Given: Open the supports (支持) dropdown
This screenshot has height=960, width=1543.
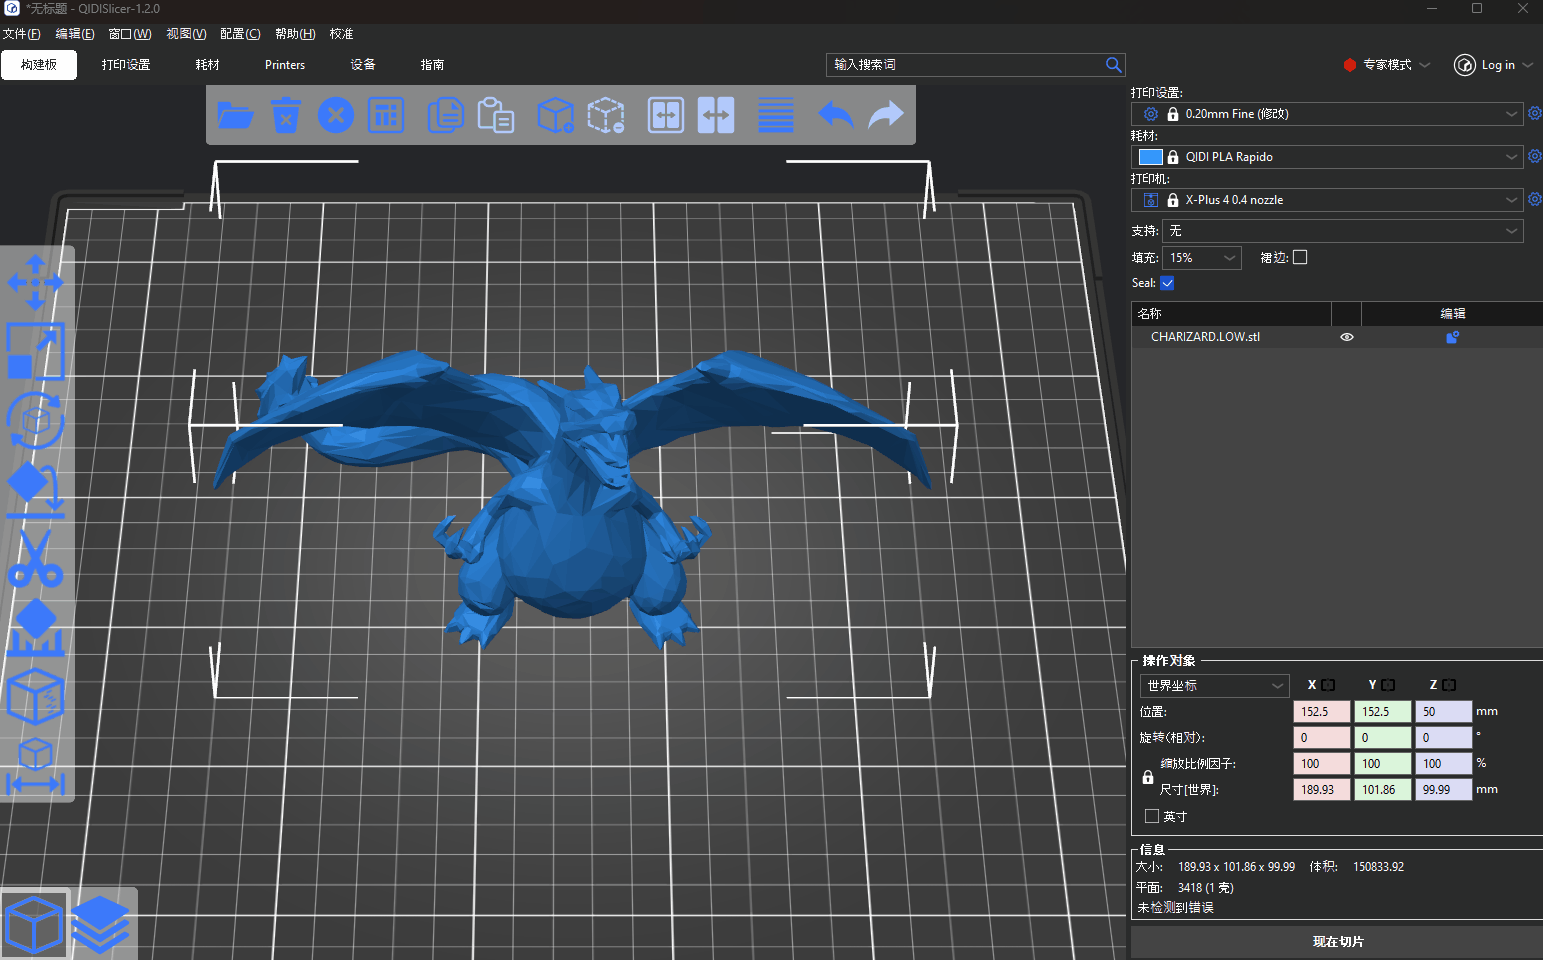Looking at the screenshot, I should [1343, 231].
